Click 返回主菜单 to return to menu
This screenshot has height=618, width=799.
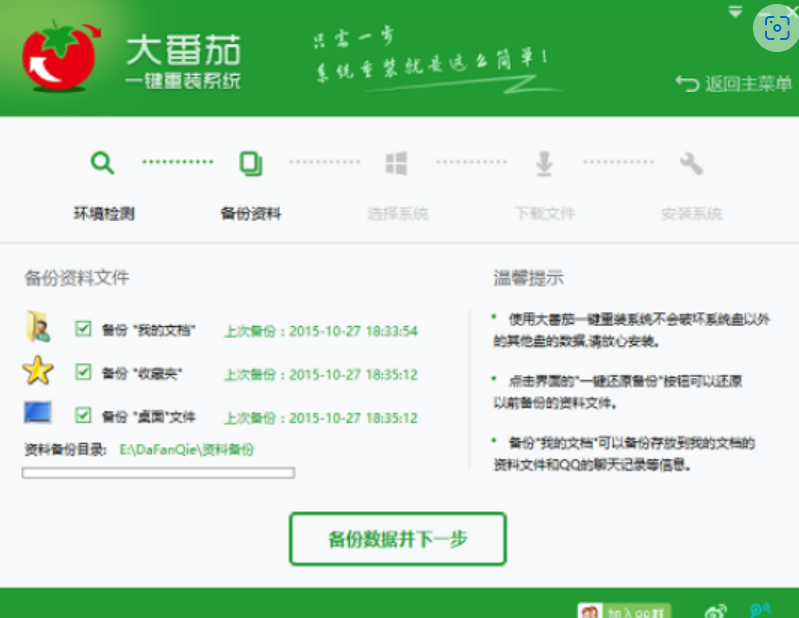click(734, 84)
